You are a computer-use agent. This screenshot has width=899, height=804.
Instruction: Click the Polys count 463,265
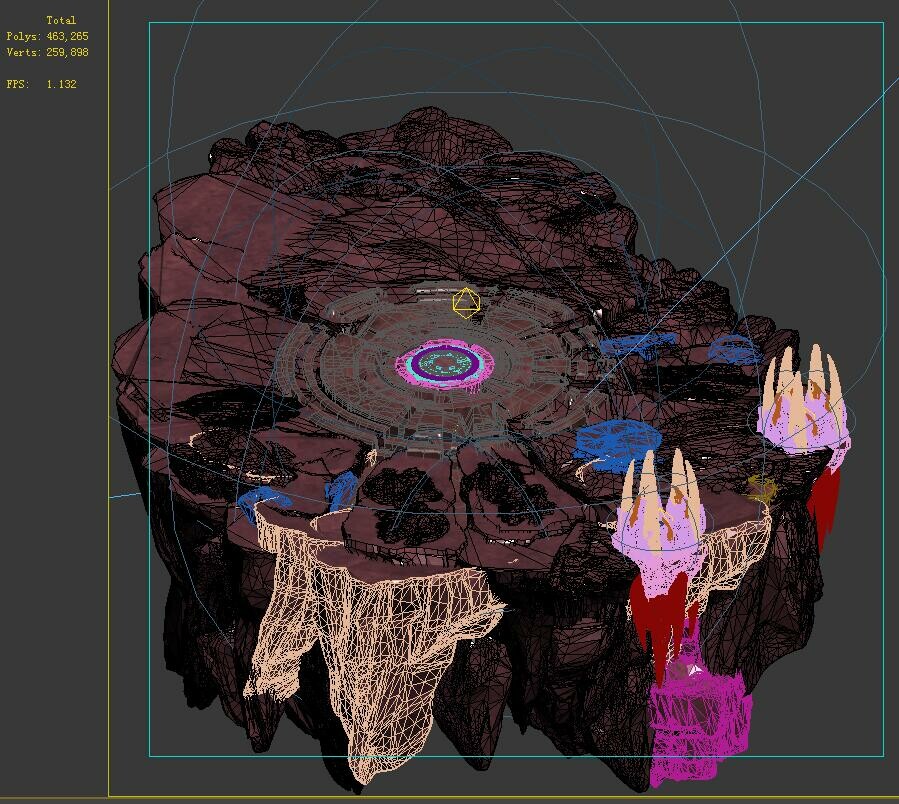(67, 36)
